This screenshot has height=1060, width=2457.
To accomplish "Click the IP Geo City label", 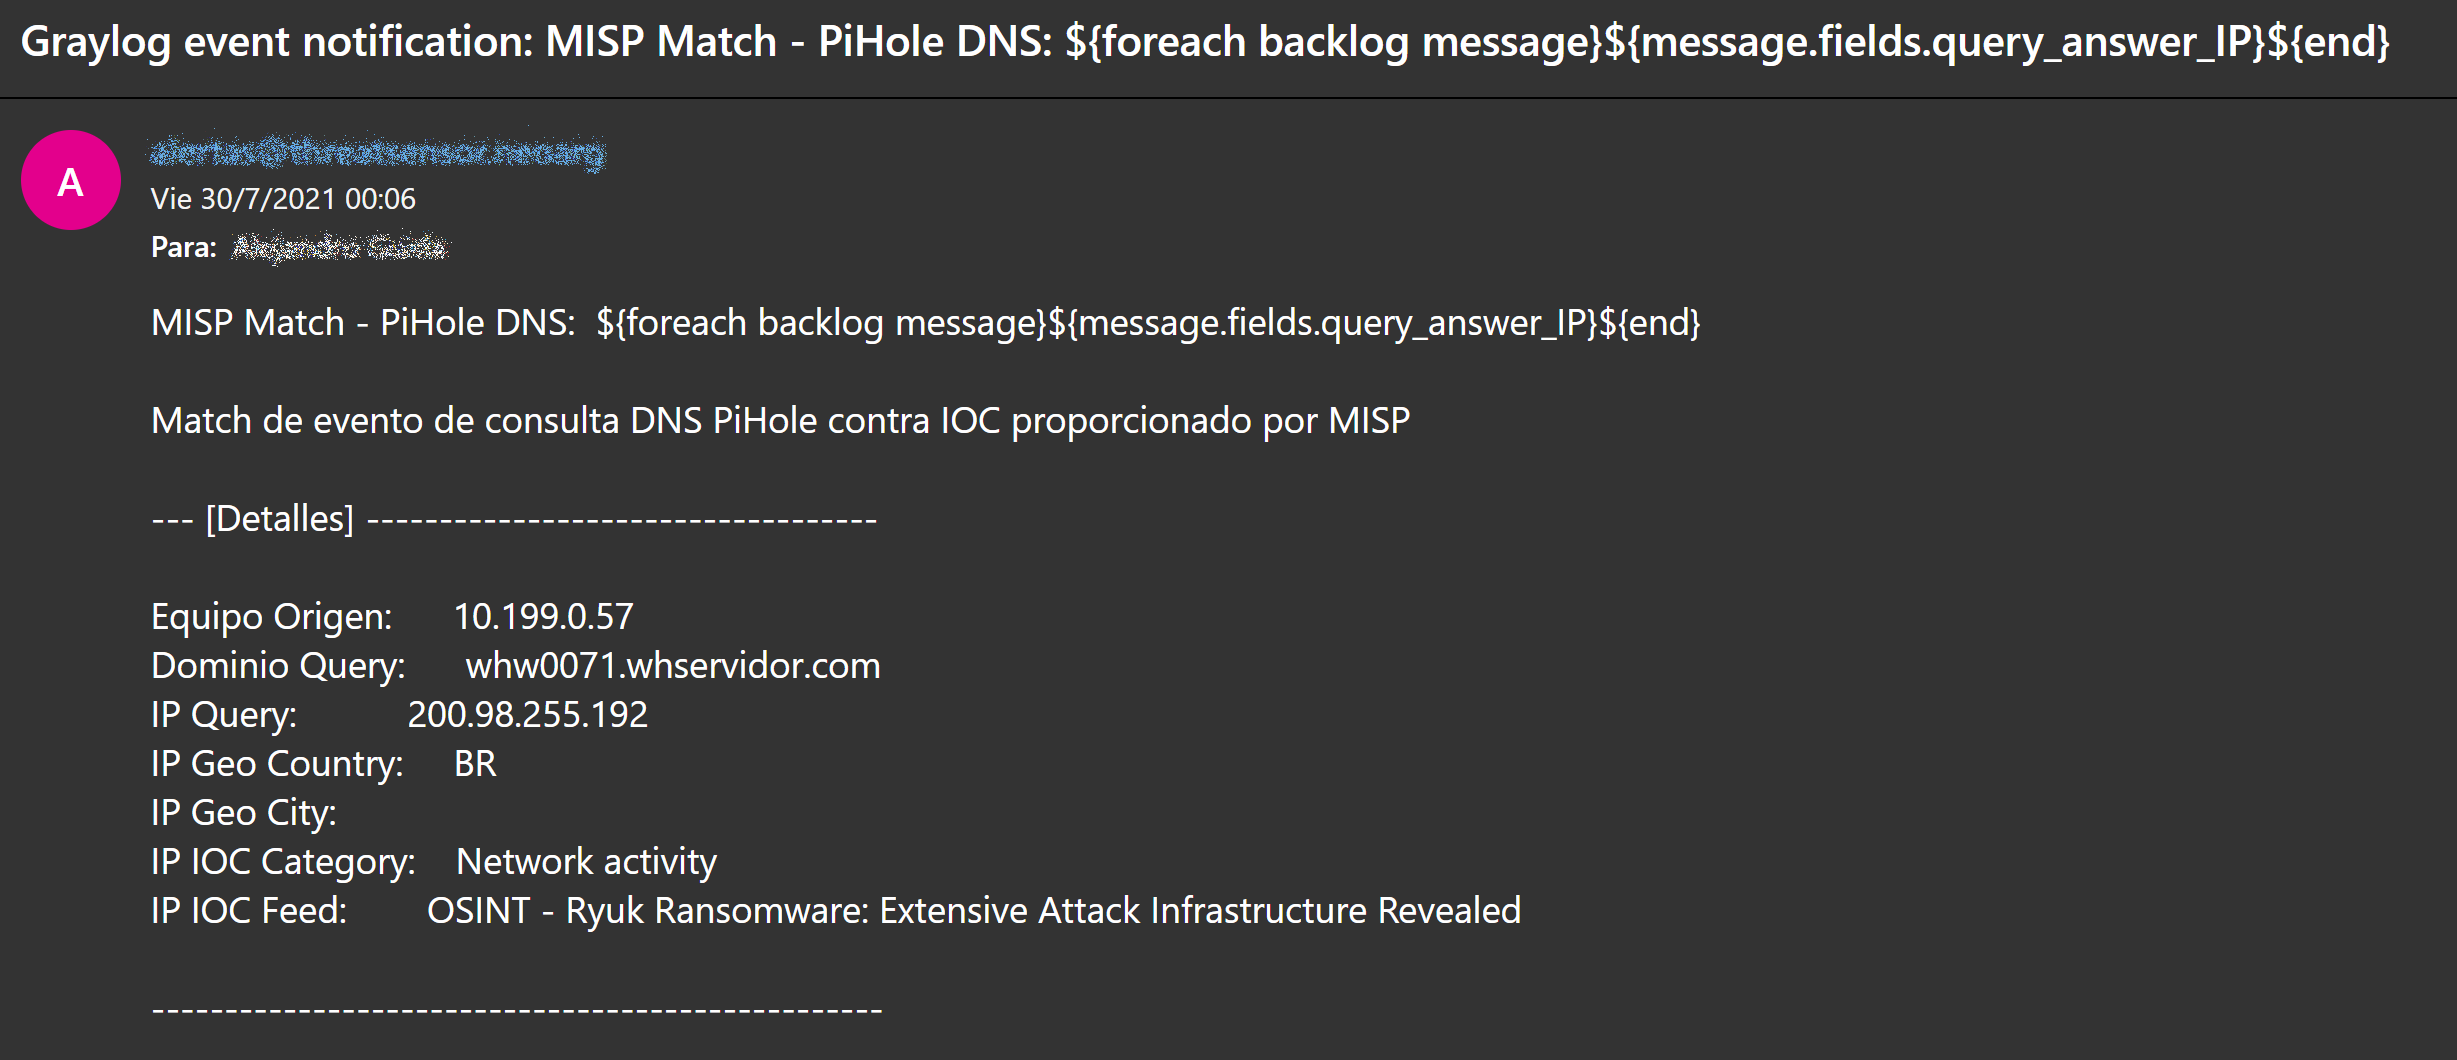I will (x=244, y=813).
